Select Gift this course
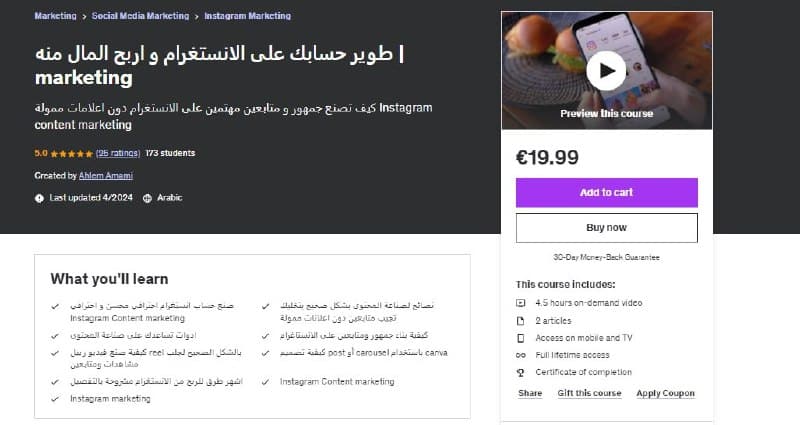 point(589,393)
